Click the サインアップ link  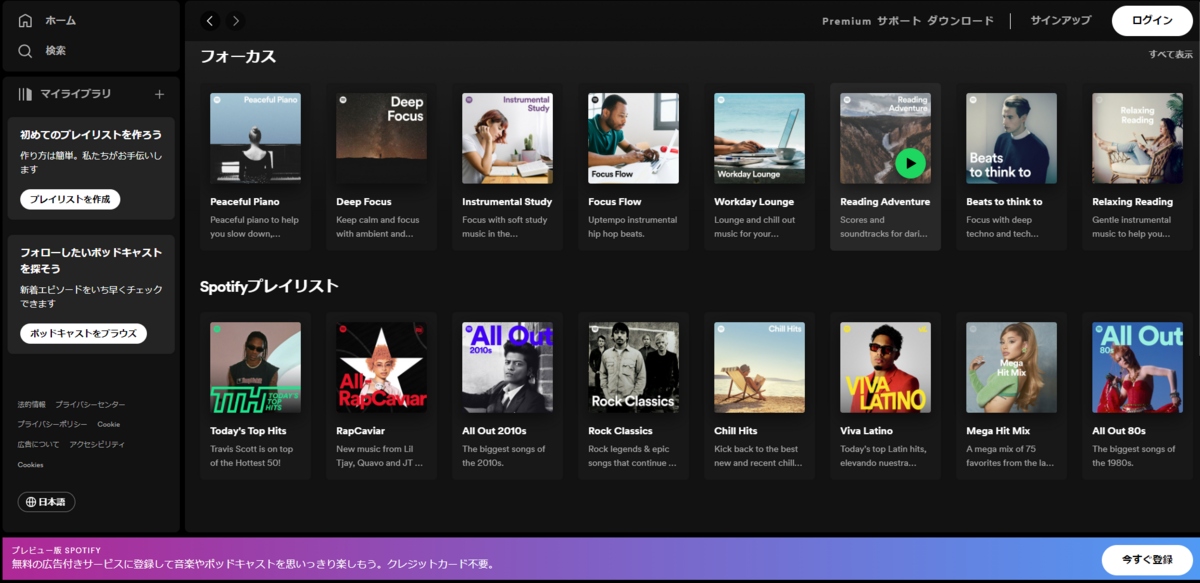[1060, 21]
